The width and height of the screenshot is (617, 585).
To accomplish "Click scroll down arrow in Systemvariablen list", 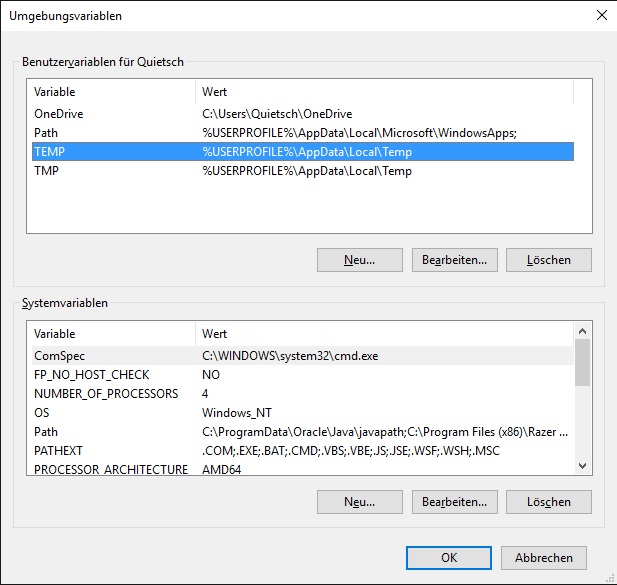I will click(582, 466).
